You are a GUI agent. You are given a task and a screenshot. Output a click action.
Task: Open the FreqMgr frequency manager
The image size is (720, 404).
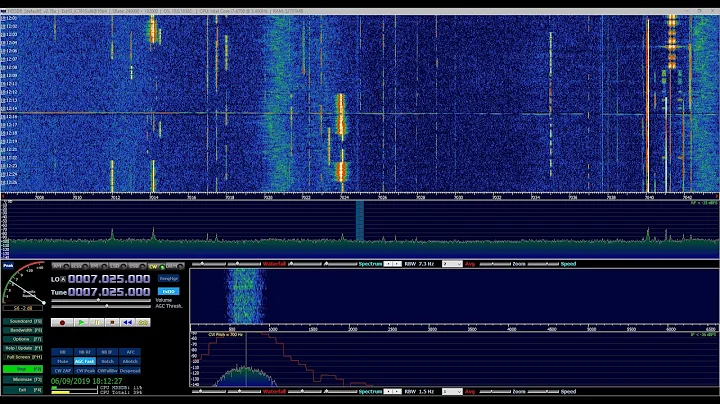pyautogui.click(x=168, y=279)
